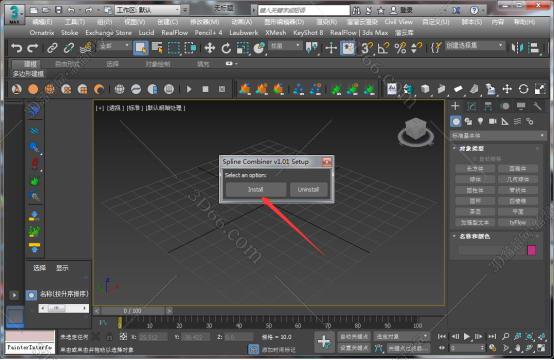
Task: Select the Lights category bulb icon
Action: [480, 121]
